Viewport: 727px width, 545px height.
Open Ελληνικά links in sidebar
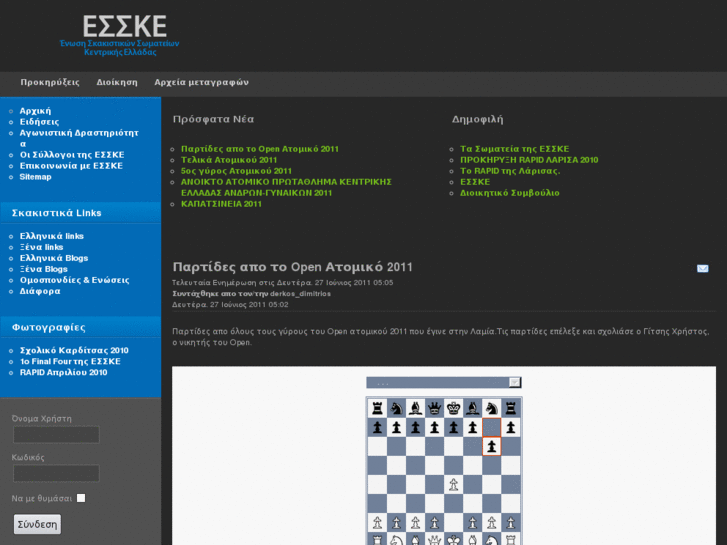[51, 236]
